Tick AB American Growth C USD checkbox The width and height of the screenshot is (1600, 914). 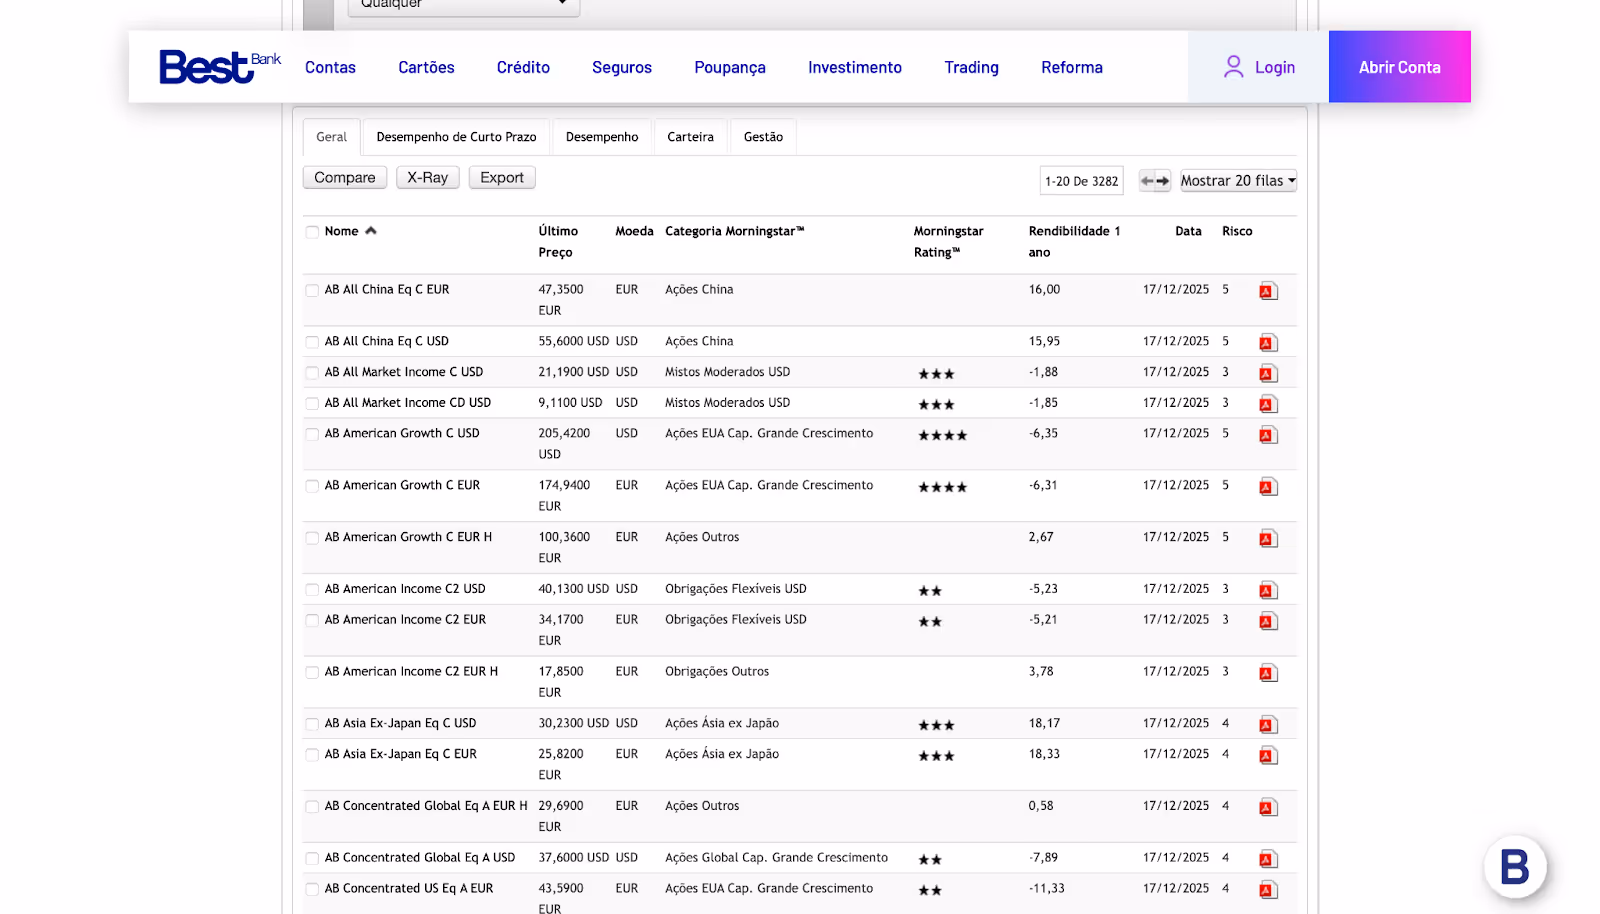[x=312, y=434]
